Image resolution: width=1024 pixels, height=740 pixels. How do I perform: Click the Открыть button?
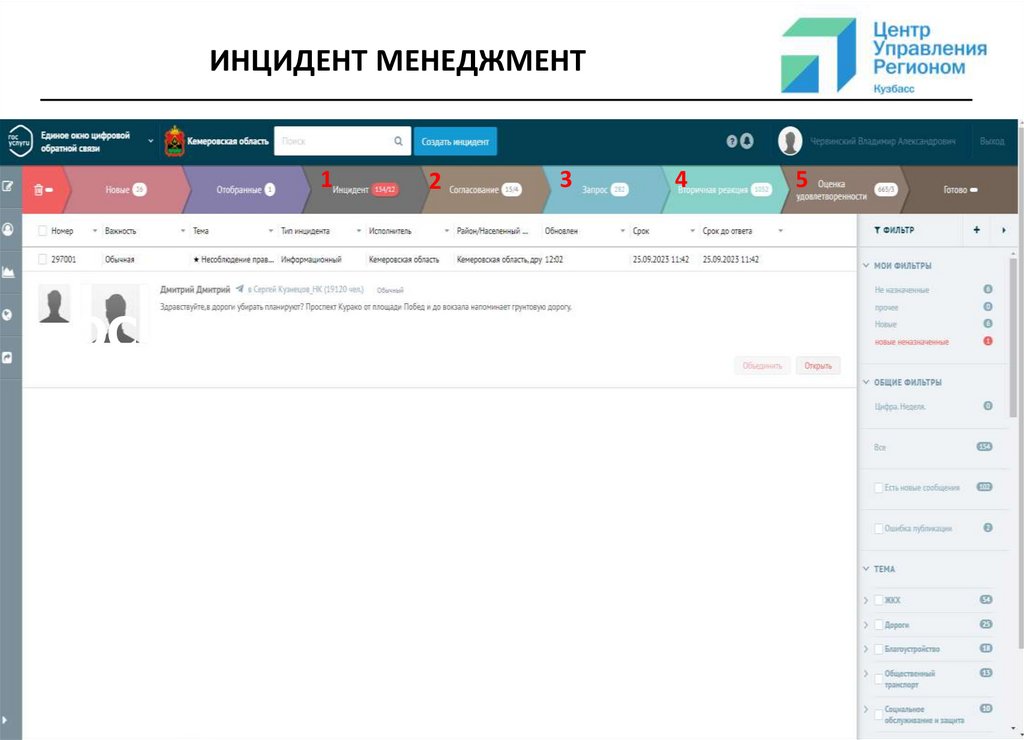818,366
